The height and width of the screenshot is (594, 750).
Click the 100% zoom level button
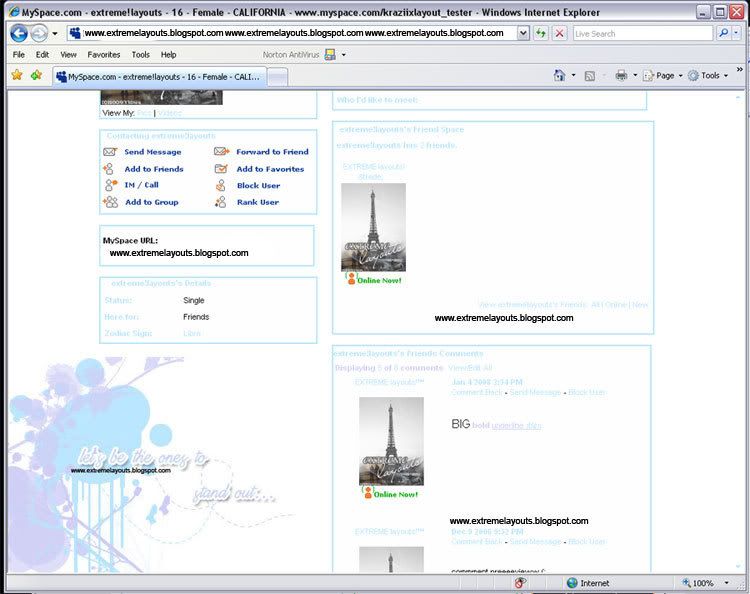[698, 583]
